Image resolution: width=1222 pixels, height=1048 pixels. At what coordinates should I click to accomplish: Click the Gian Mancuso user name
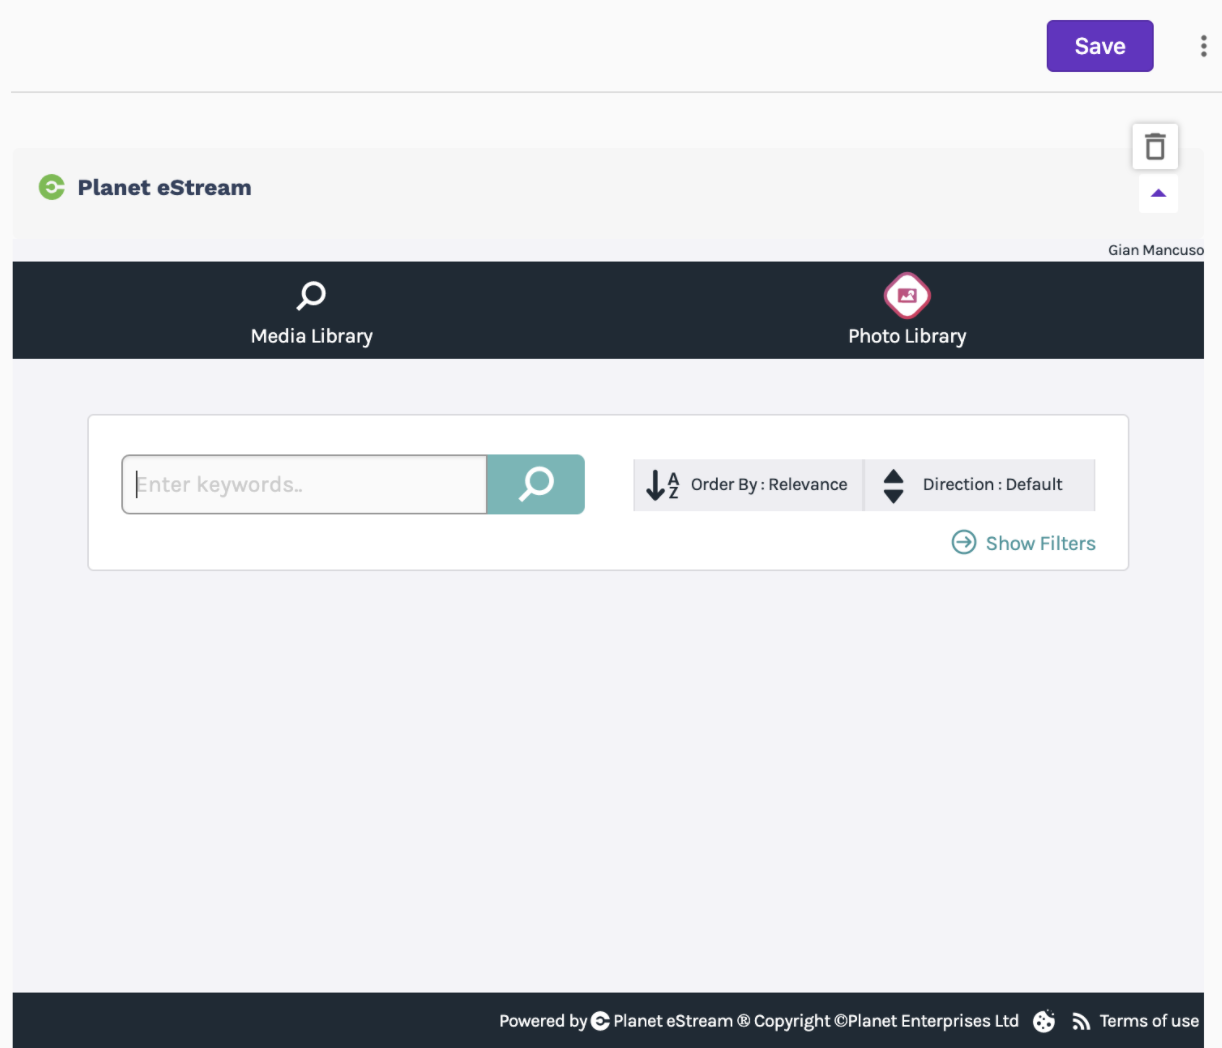1156,250
